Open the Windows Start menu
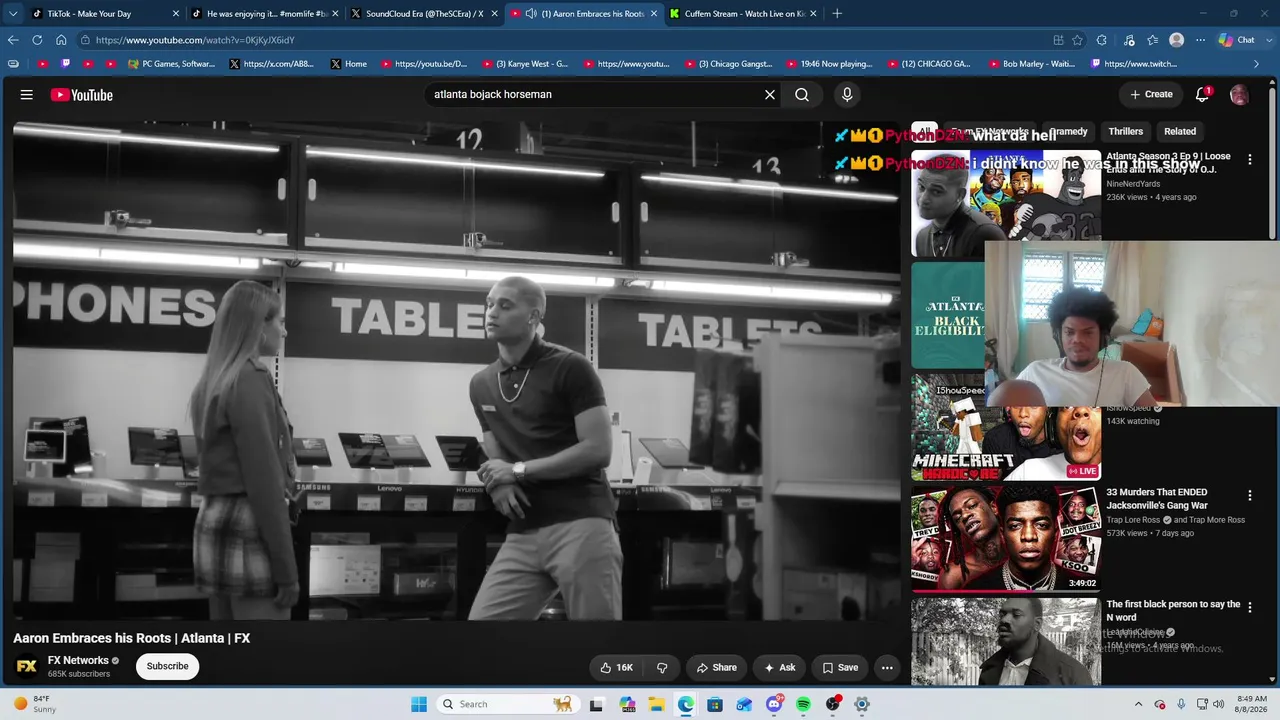Image resolution: width=1280 pixels, height=720 pixels. click(x=419, y=704)
